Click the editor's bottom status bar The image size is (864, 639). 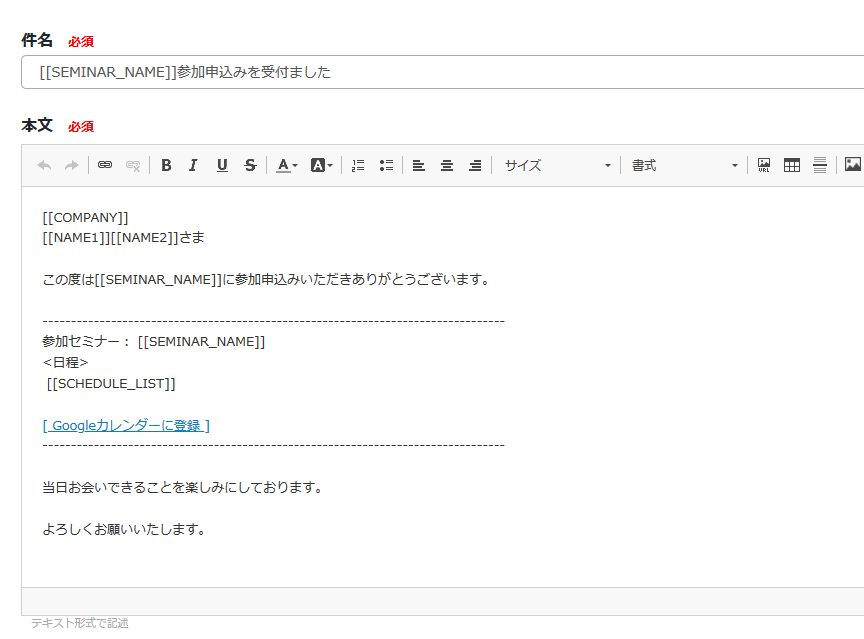[x=442, y=602]
